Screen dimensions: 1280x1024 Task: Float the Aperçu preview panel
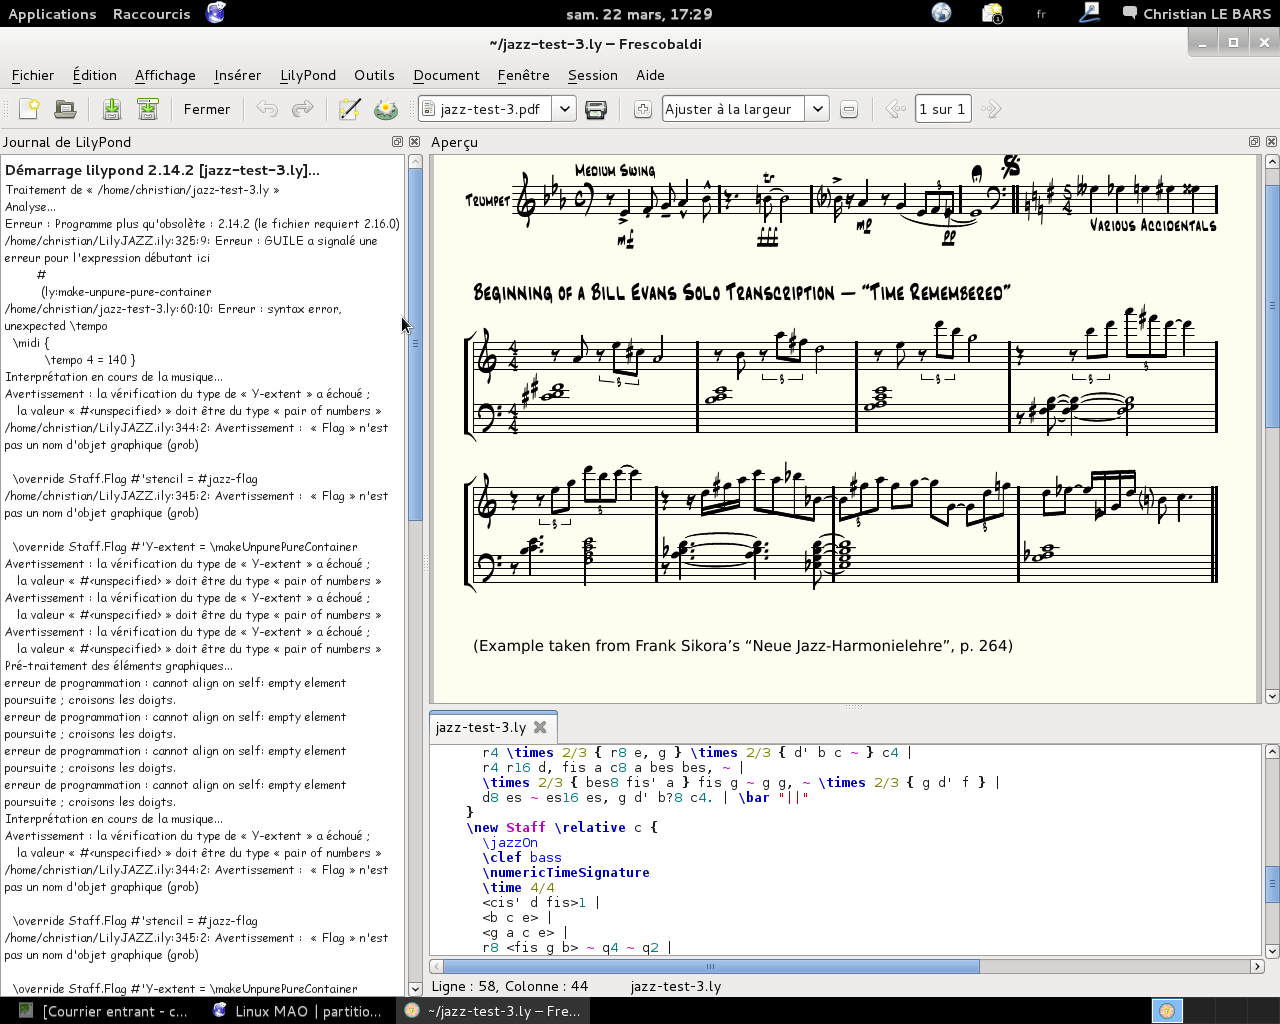pos(1254,142)
